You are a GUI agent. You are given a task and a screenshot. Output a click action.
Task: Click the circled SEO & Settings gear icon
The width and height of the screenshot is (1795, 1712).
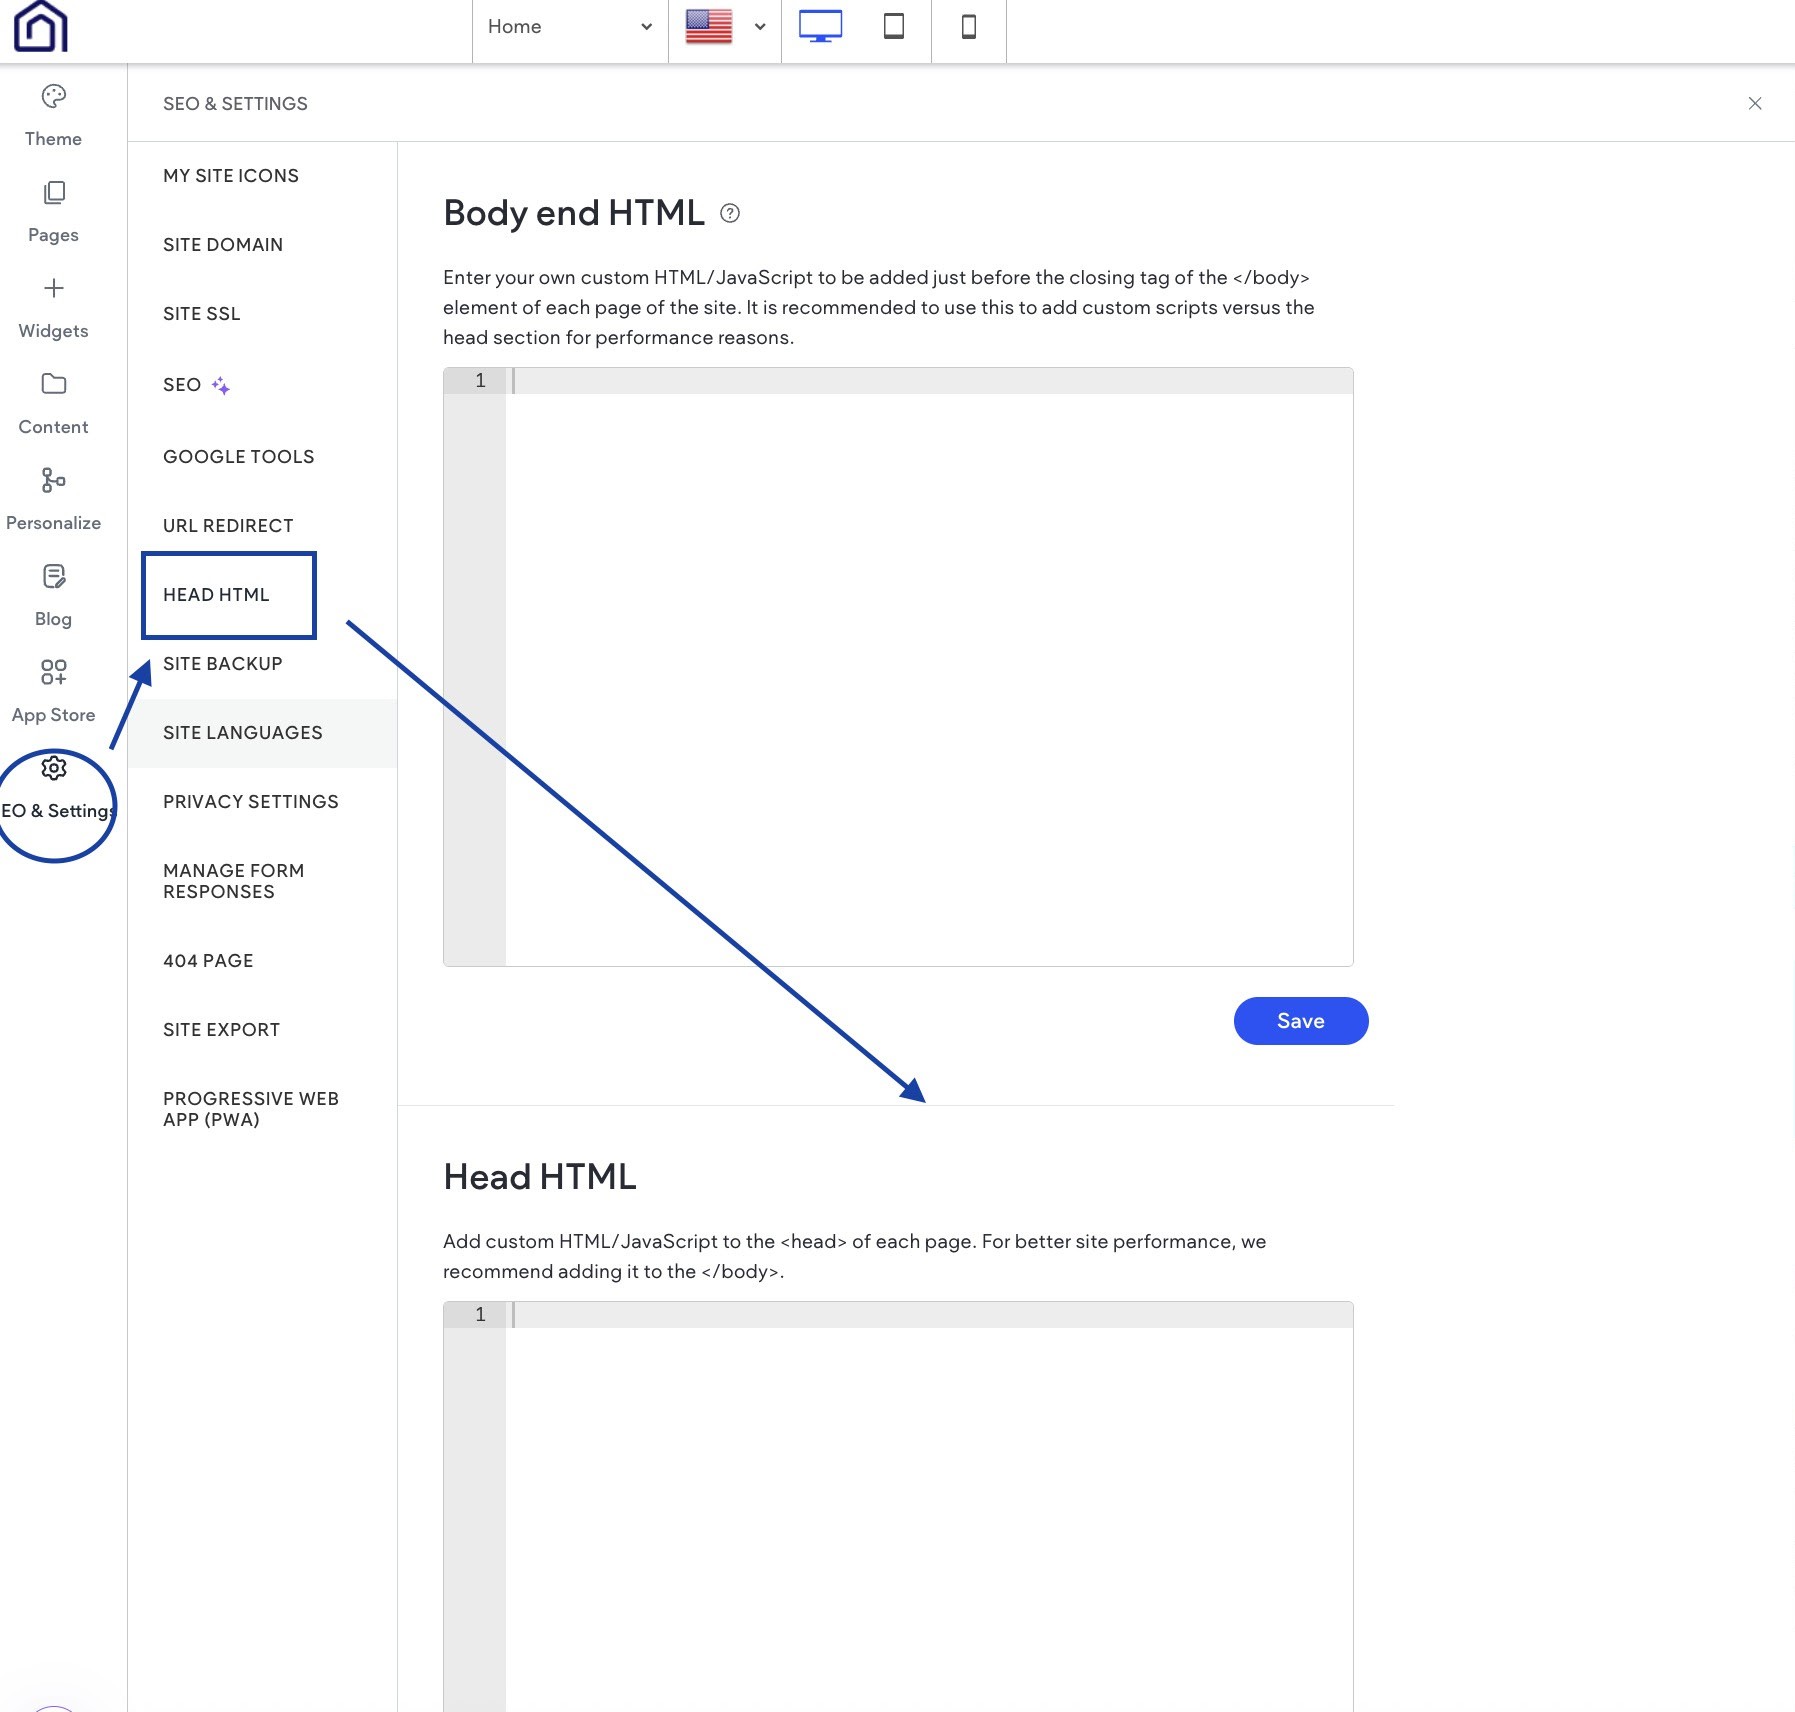click(53, 768)
